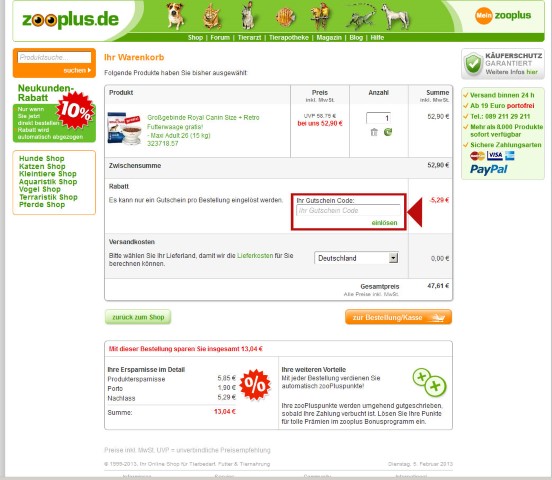The image size is (552, 480).
Task: Open the Forum menu item
Action: click(220, 38)
